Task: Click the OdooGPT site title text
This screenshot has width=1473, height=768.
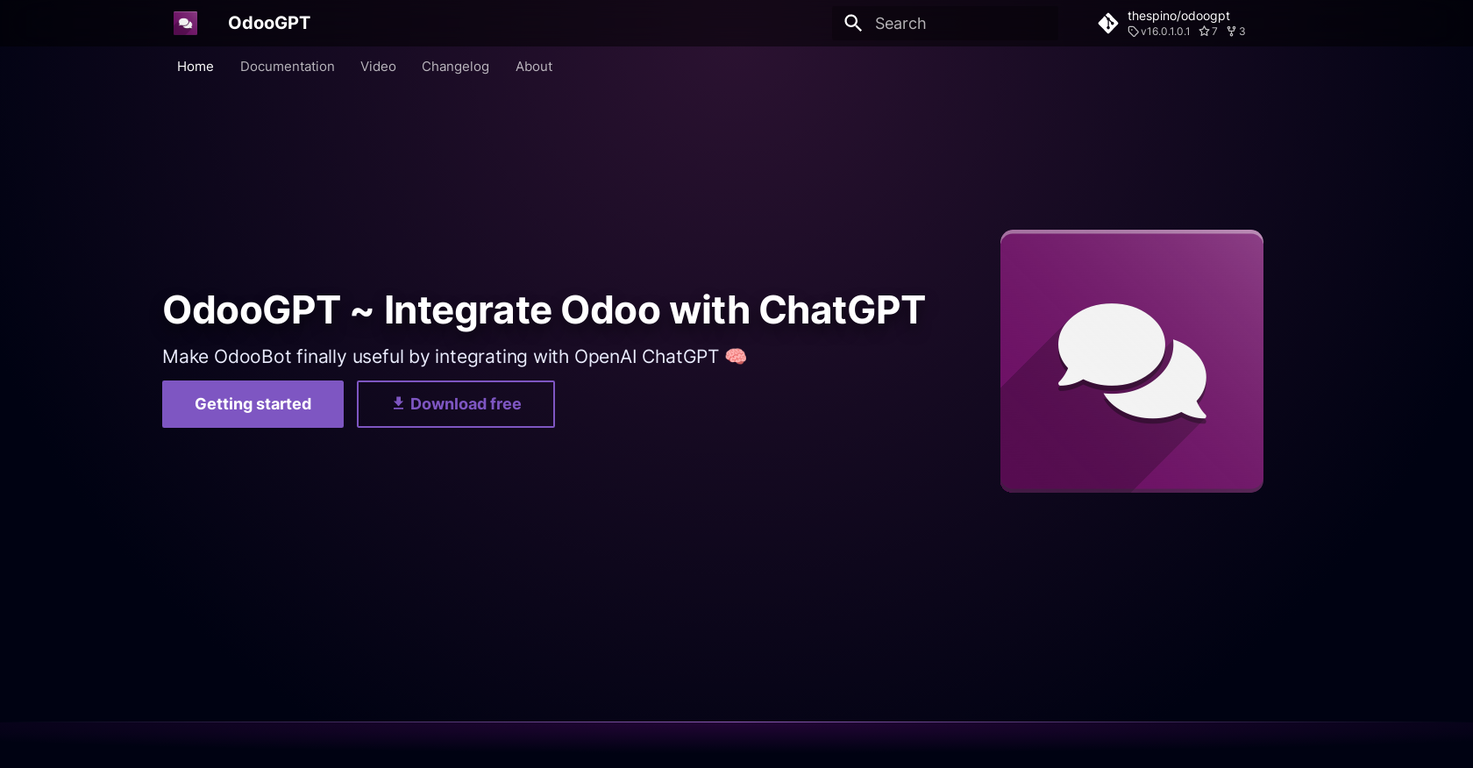Action: tap(269, 23)
